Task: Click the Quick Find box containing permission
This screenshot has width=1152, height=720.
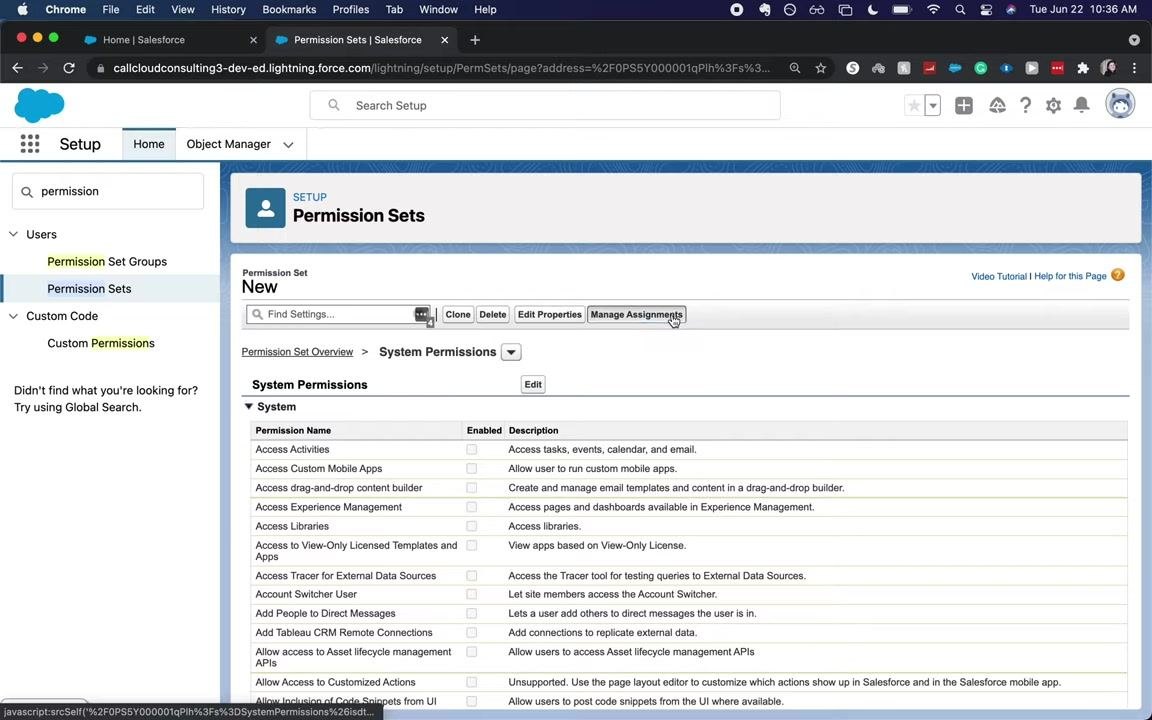Action: pyautogui.click(x=107, y=191)
